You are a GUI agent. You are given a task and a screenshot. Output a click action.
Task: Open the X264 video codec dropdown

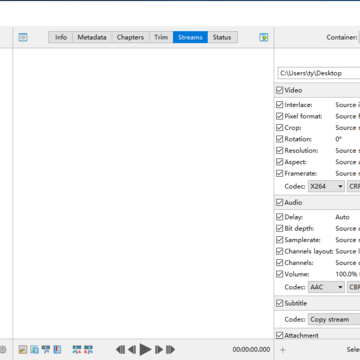(x=326, y=186)
